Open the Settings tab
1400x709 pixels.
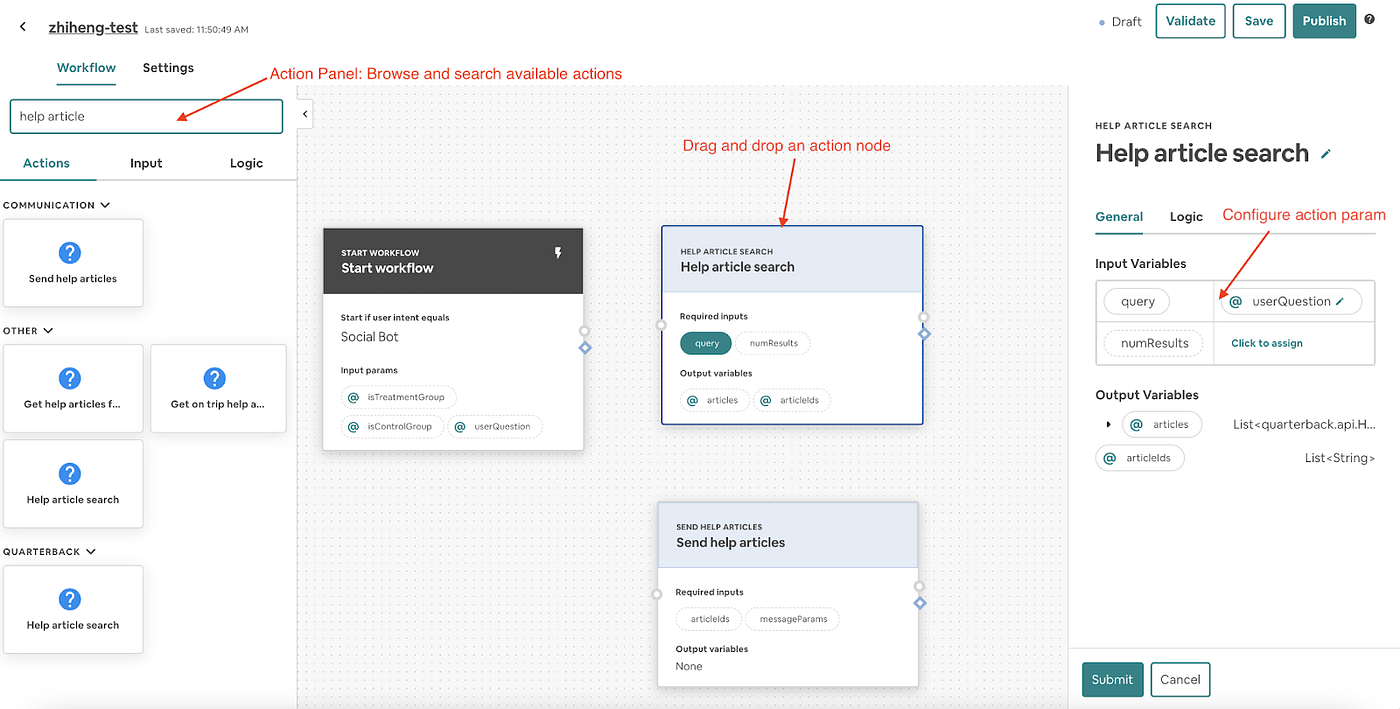[x=168, y=68]
